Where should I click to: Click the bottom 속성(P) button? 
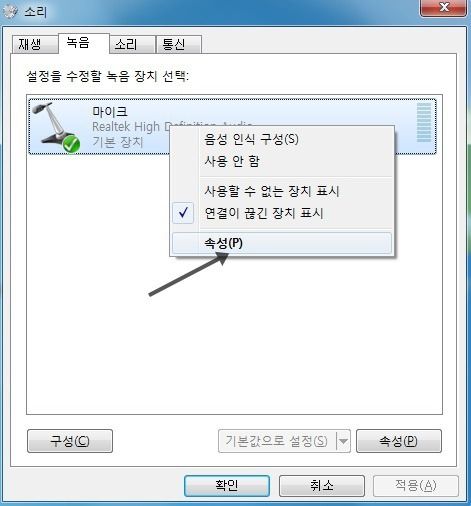(x=399, y=441)
